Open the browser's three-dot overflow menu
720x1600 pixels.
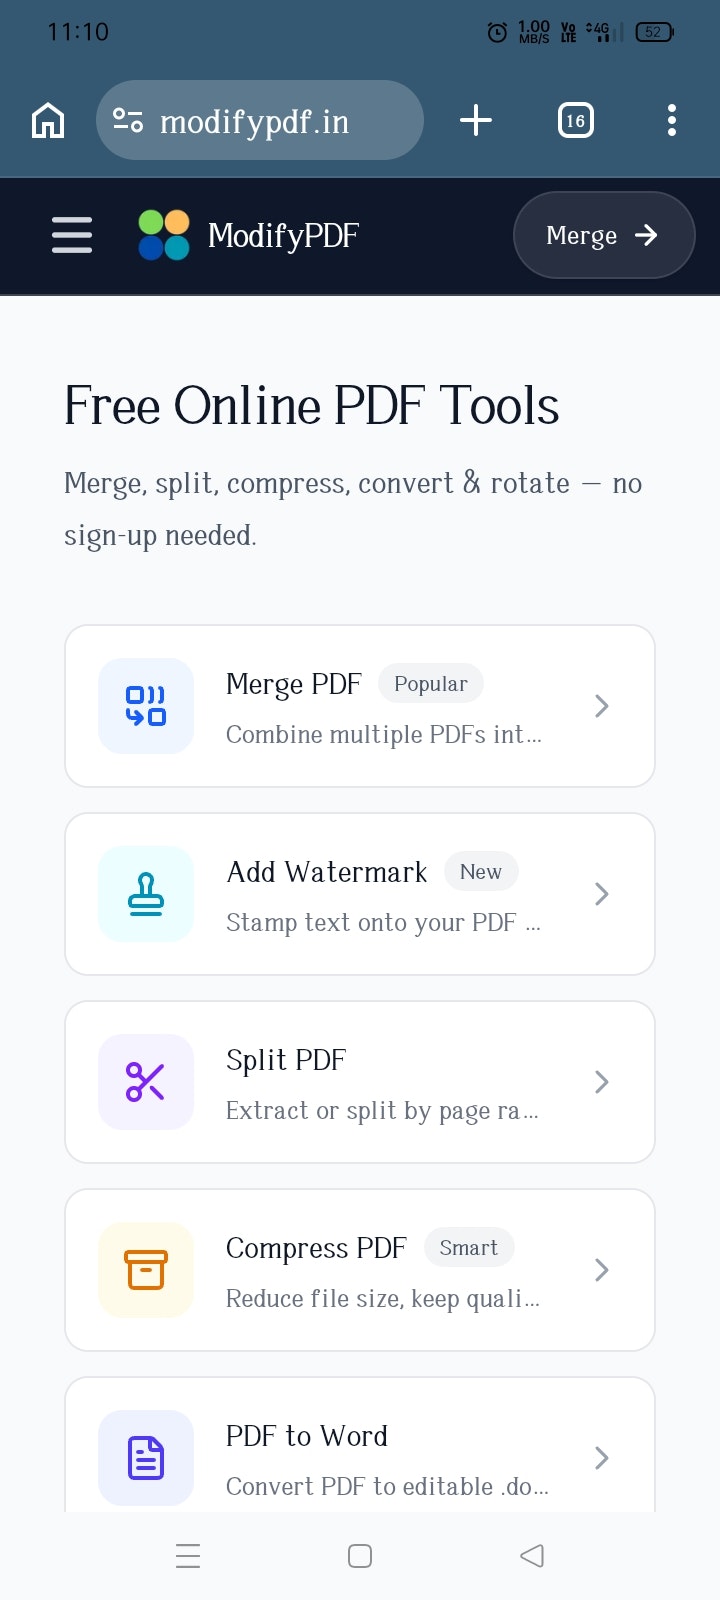[671, 120]
